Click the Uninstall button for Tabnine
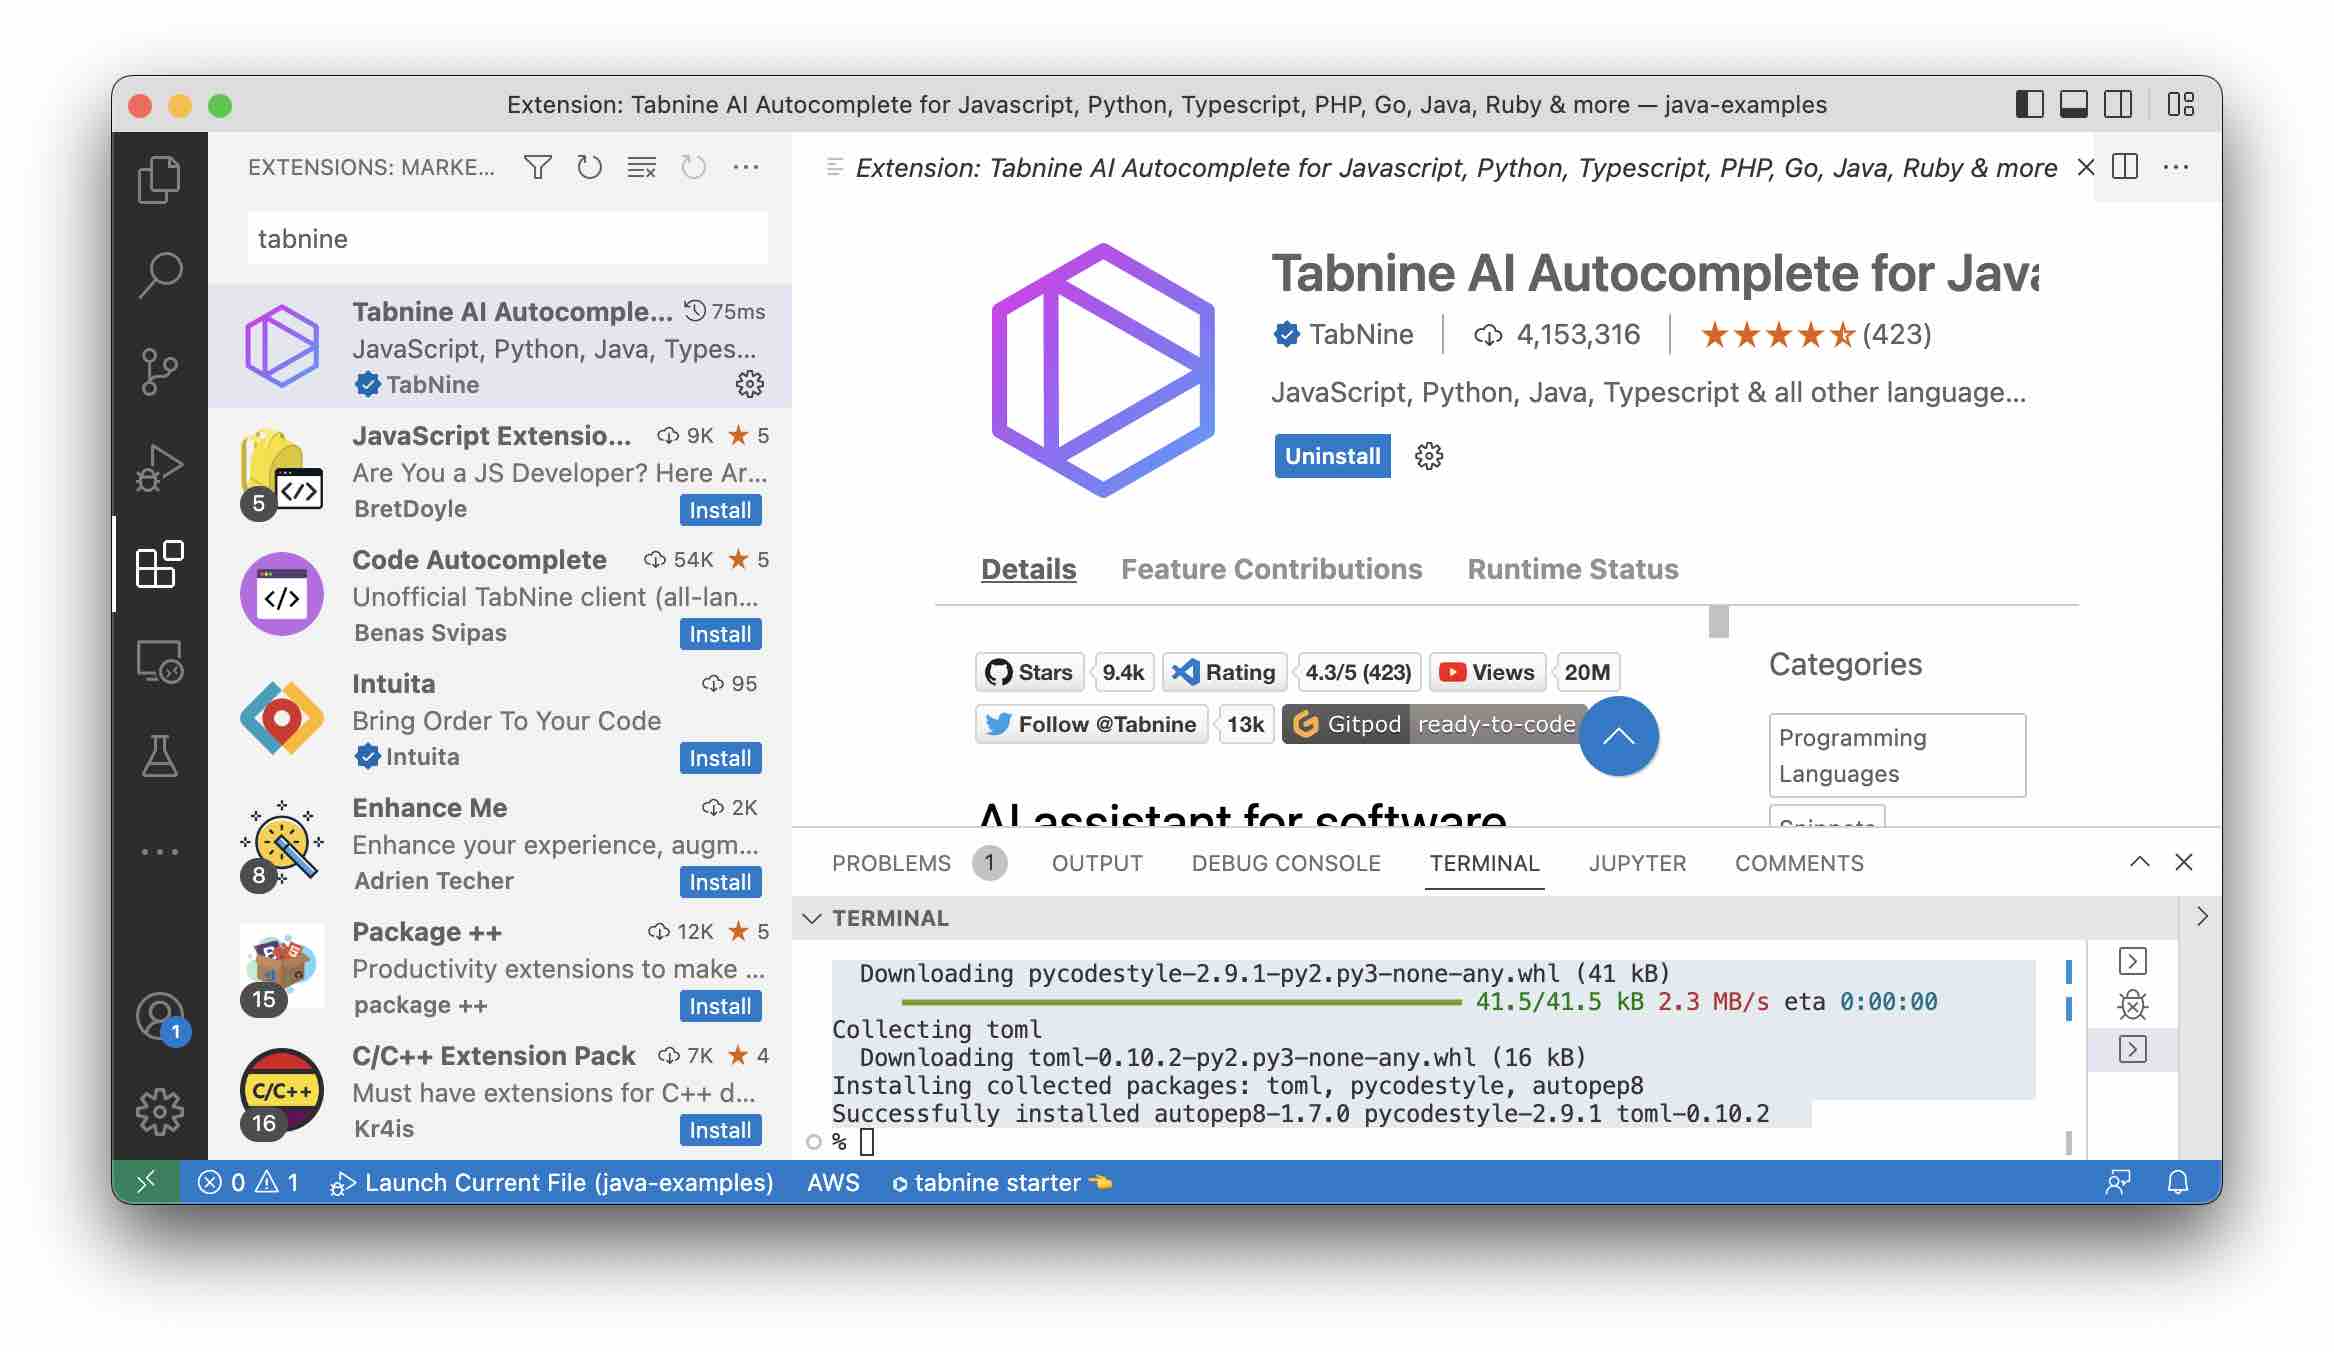Viewport: 2334px width, 1352px height. tap(1332, 456)
